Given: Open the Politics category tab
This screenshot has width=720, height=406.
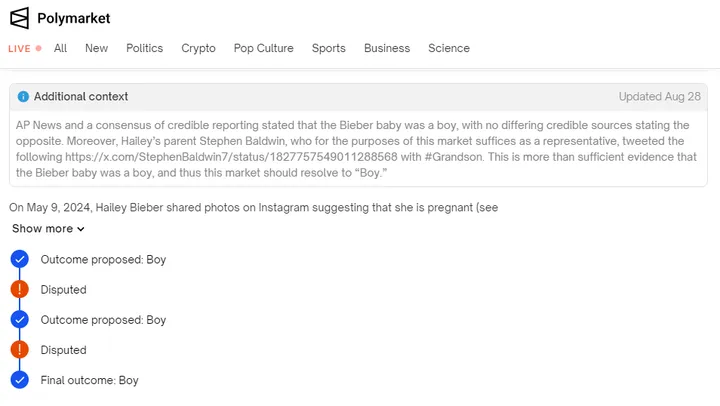Looking at the screenshot, I should [144, 48].
